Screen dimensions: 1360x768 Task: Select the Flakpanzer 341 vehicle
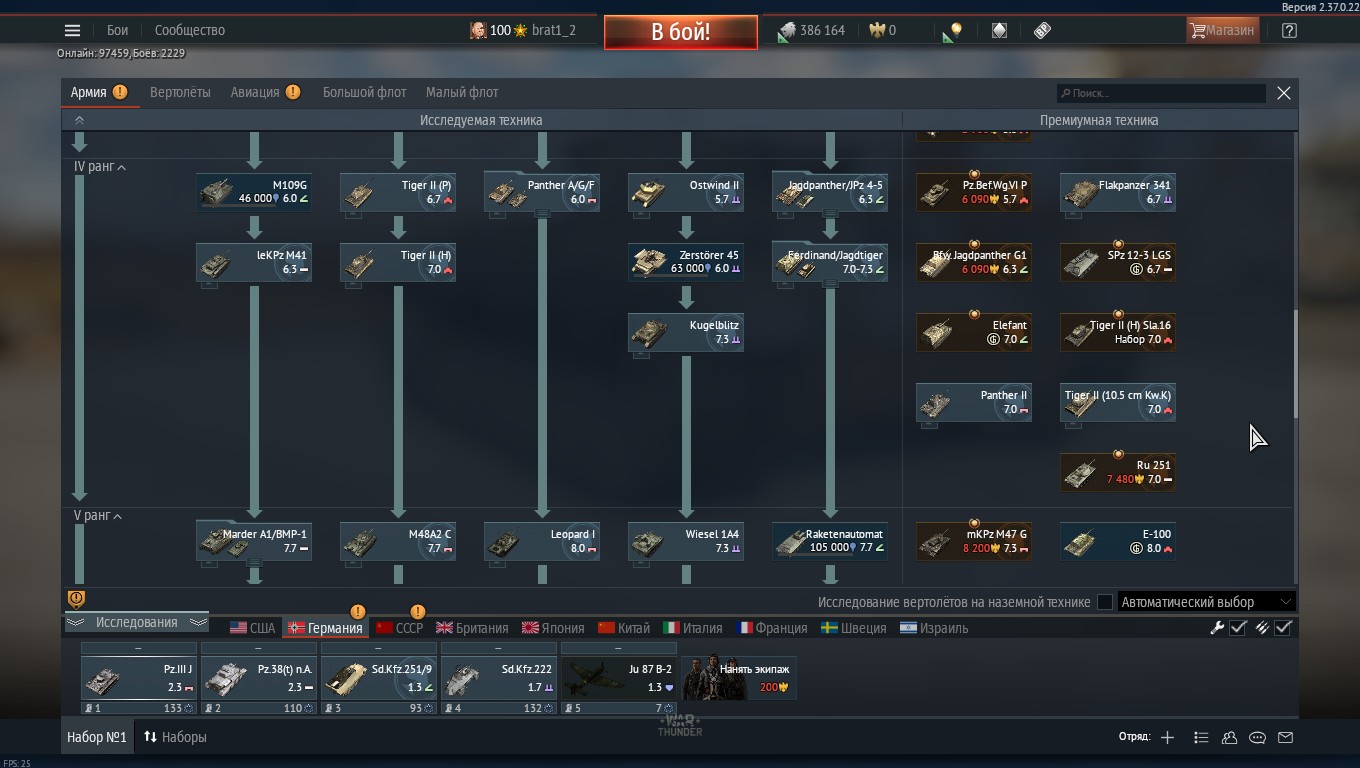click(1118, 192)
